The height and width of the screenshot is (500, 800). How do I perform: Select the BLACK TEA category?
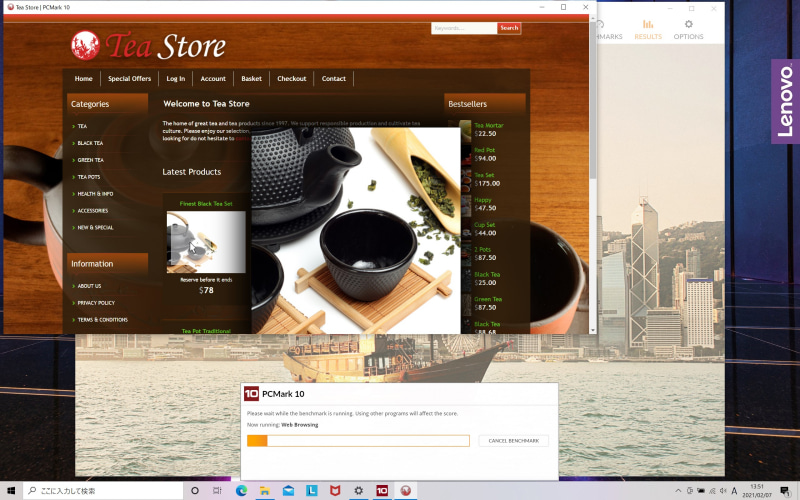coord(90,143)
